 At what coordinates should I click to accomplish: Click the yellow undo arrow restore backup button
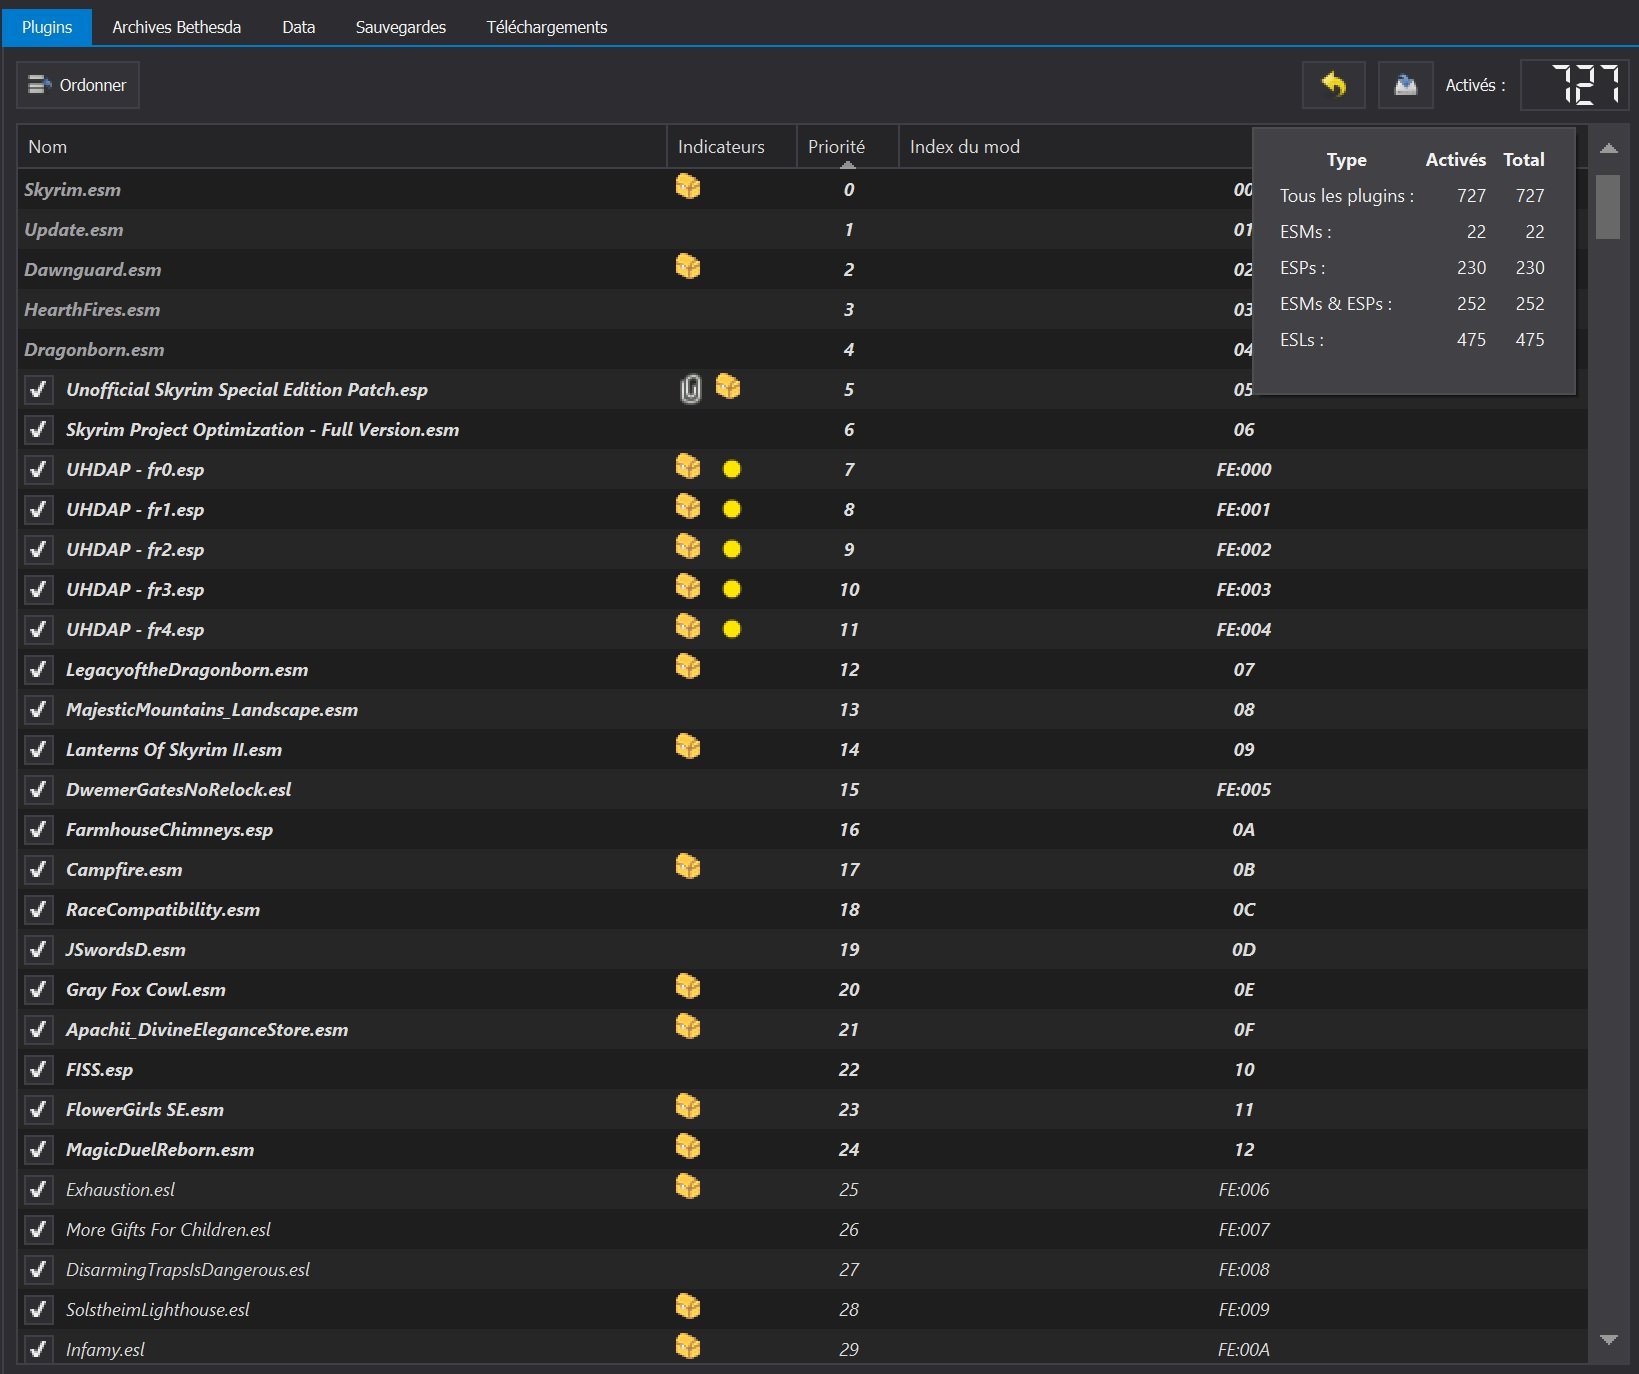coord(1334,85)
